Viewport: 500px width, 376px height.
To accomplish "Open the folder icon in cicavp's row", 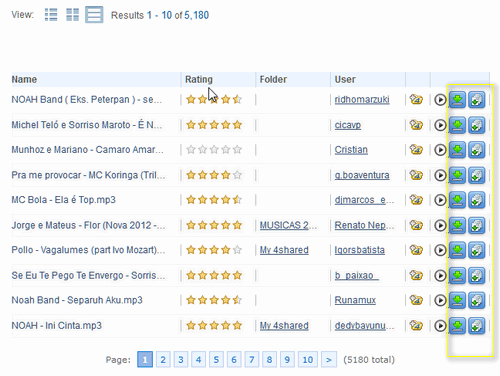I will [x=416, y=125].
